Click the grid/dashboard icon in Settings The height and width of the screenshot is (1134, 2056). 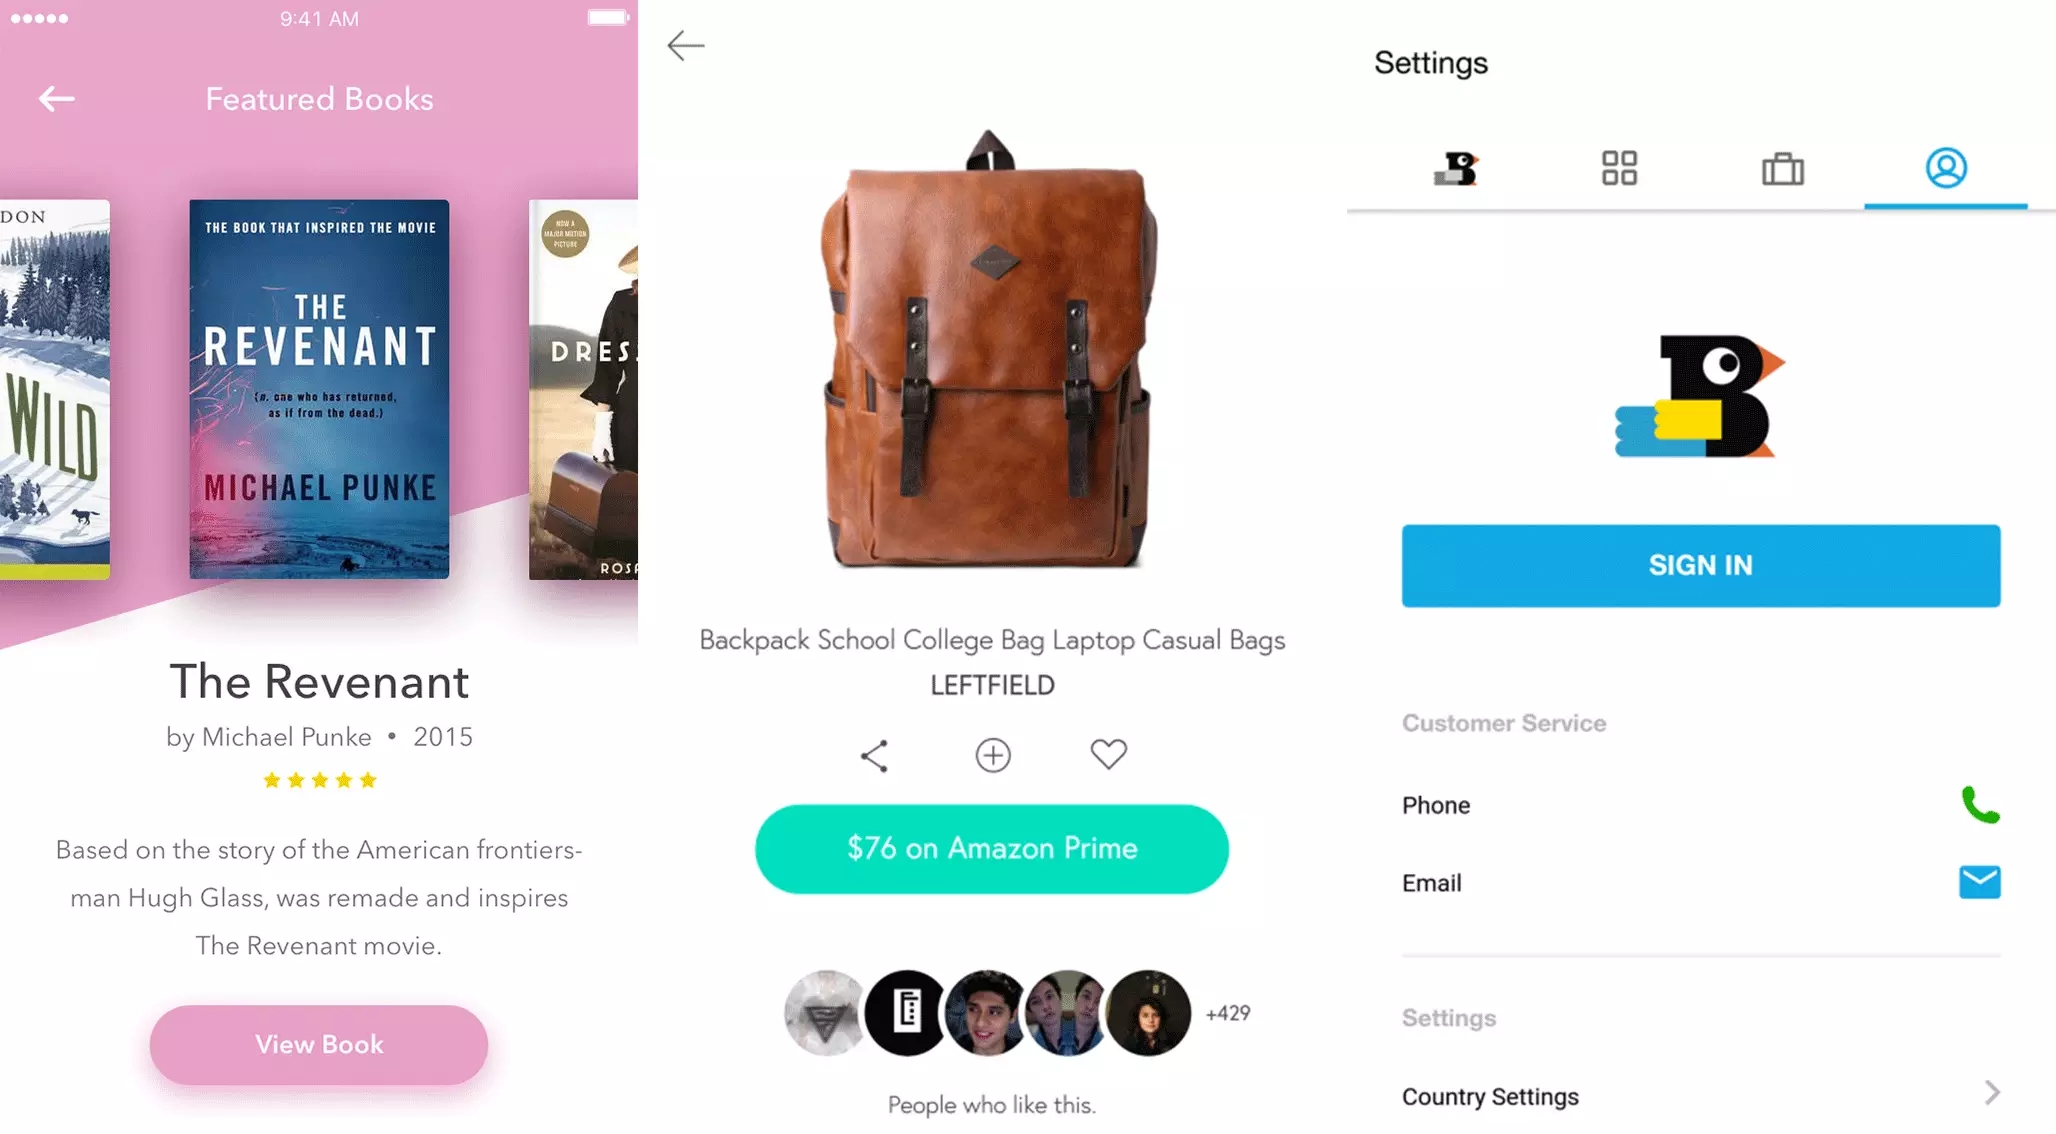(1618, 169)
